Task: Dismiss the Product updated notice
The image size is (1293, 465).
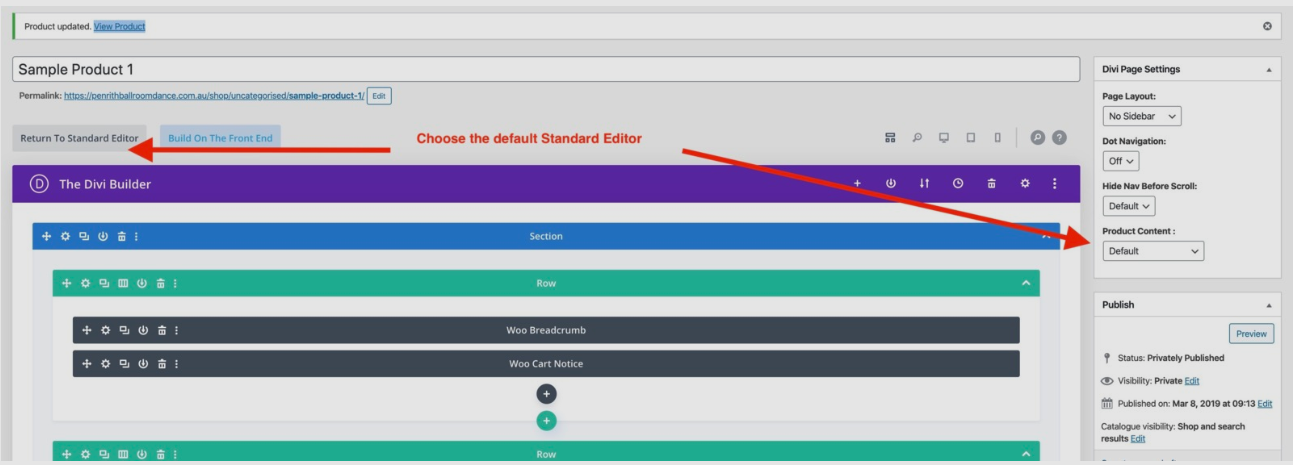Action: 1267,26
